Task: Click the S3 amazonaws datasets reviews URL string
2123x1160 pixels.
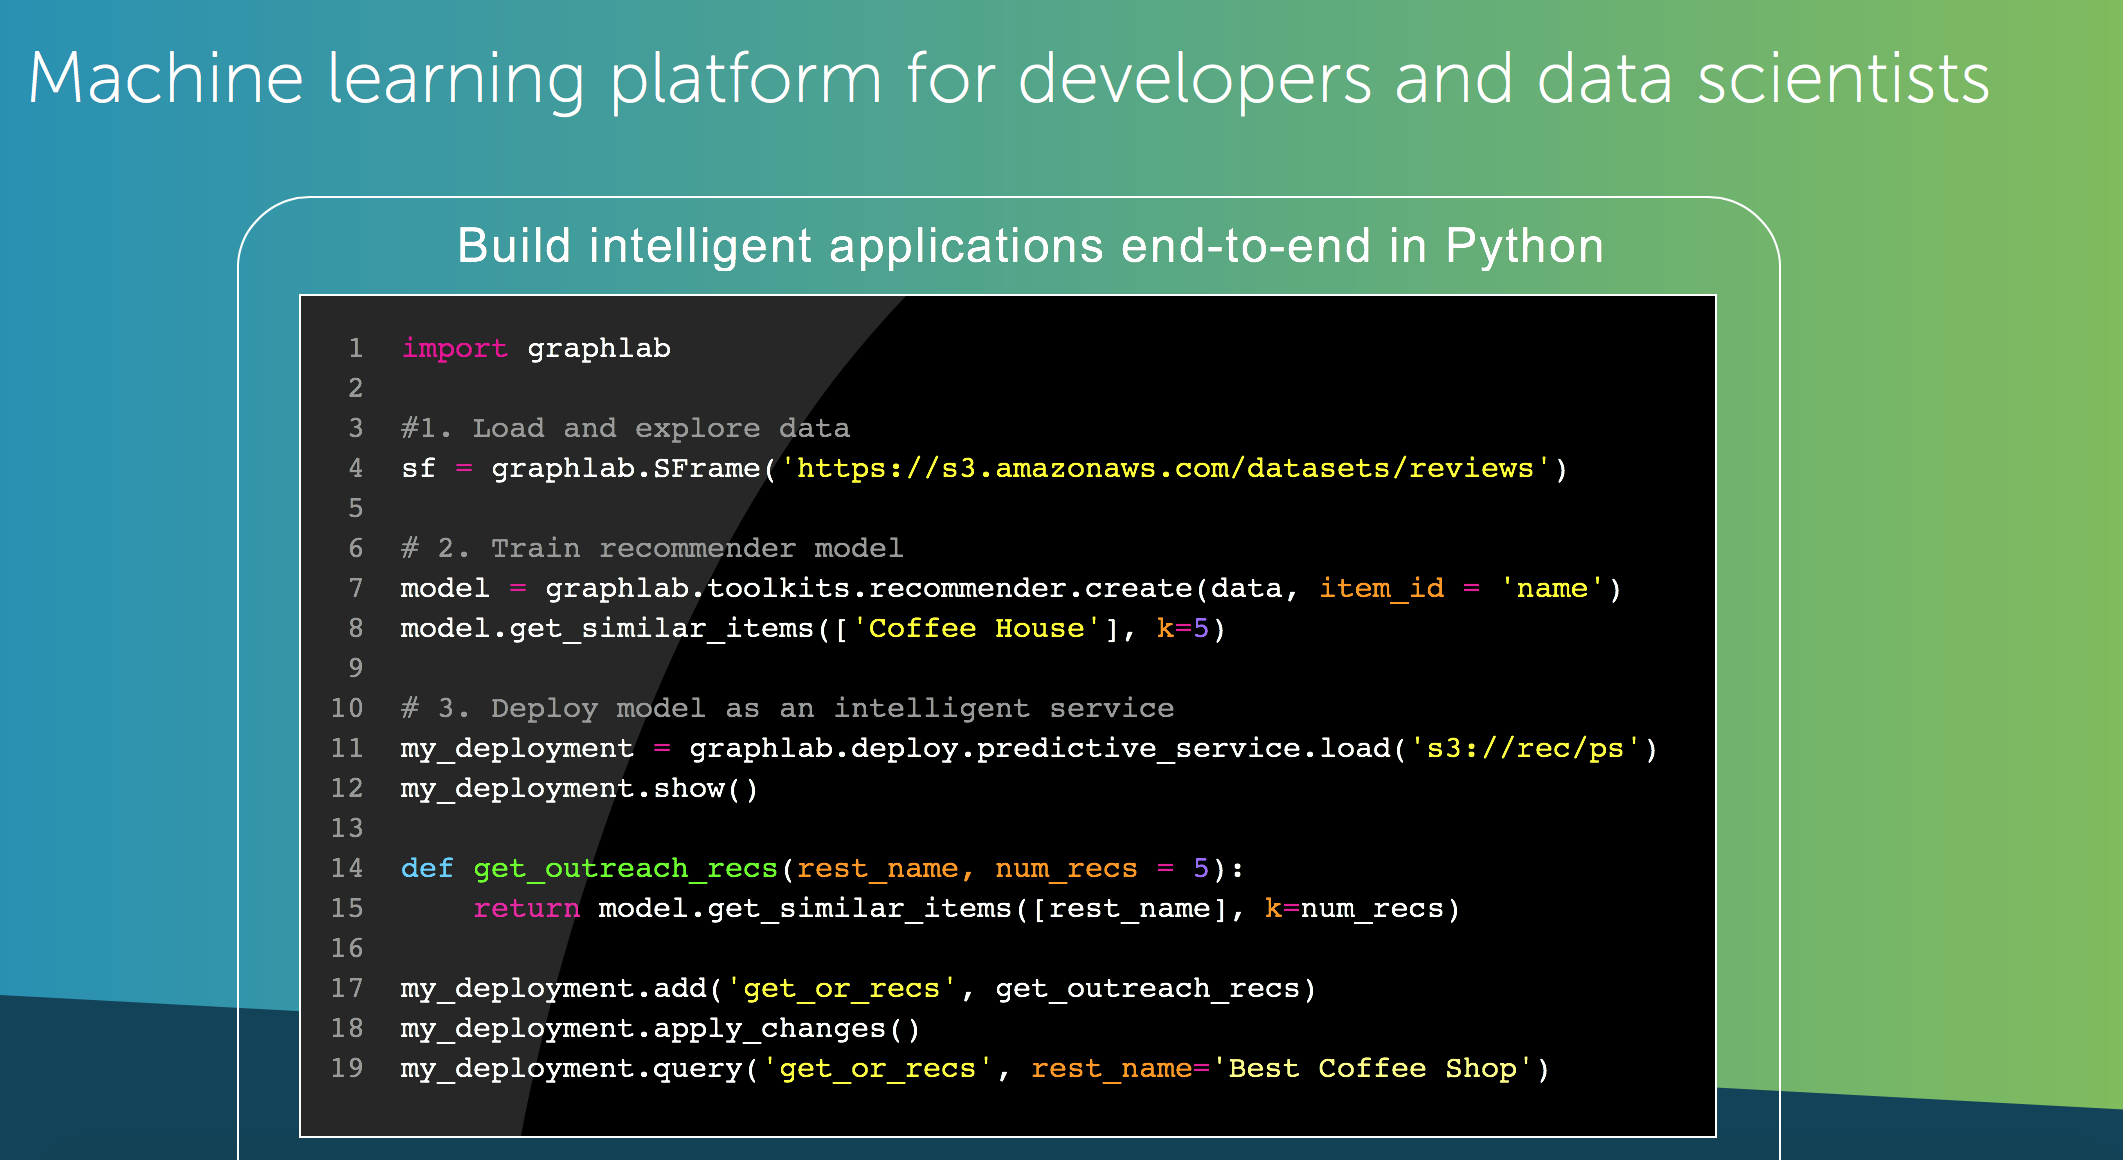Action: tap(1165, 468)
